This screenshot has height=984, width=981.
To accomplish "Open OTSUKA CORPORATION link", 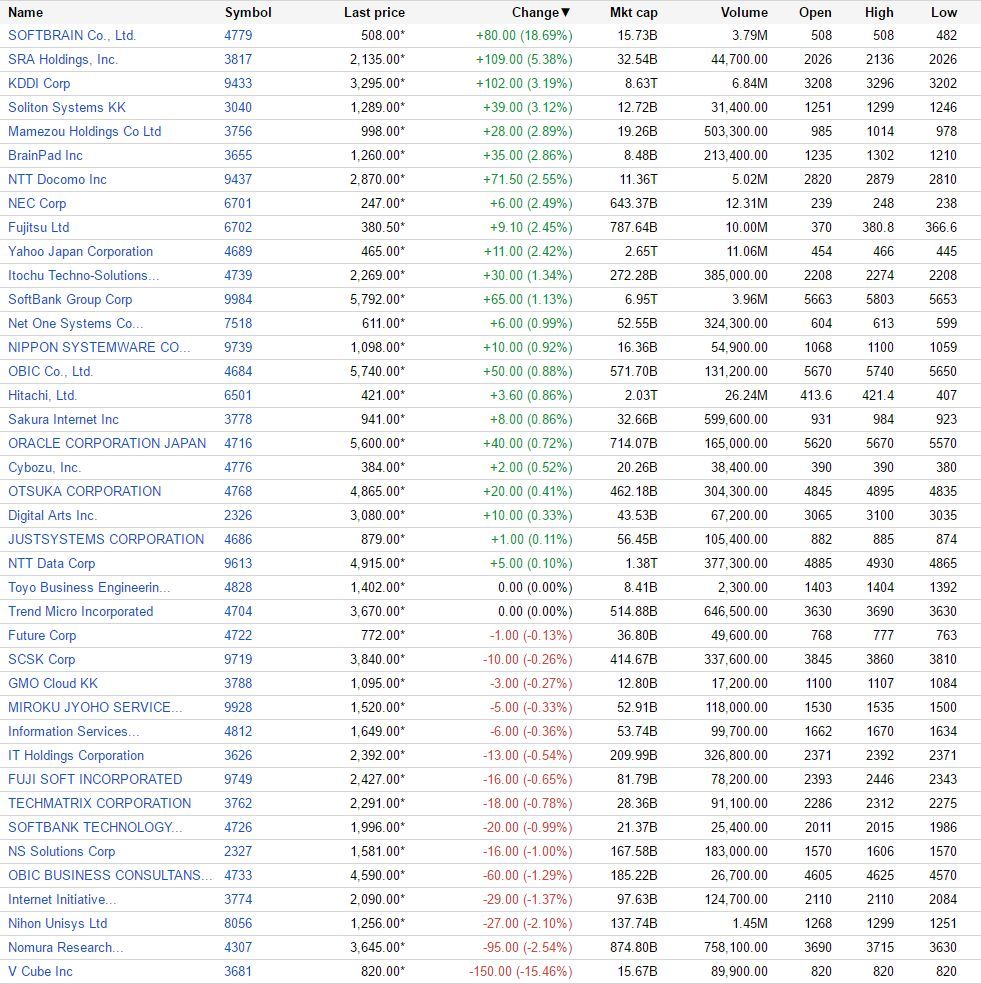I will click(x=85, y=492).
